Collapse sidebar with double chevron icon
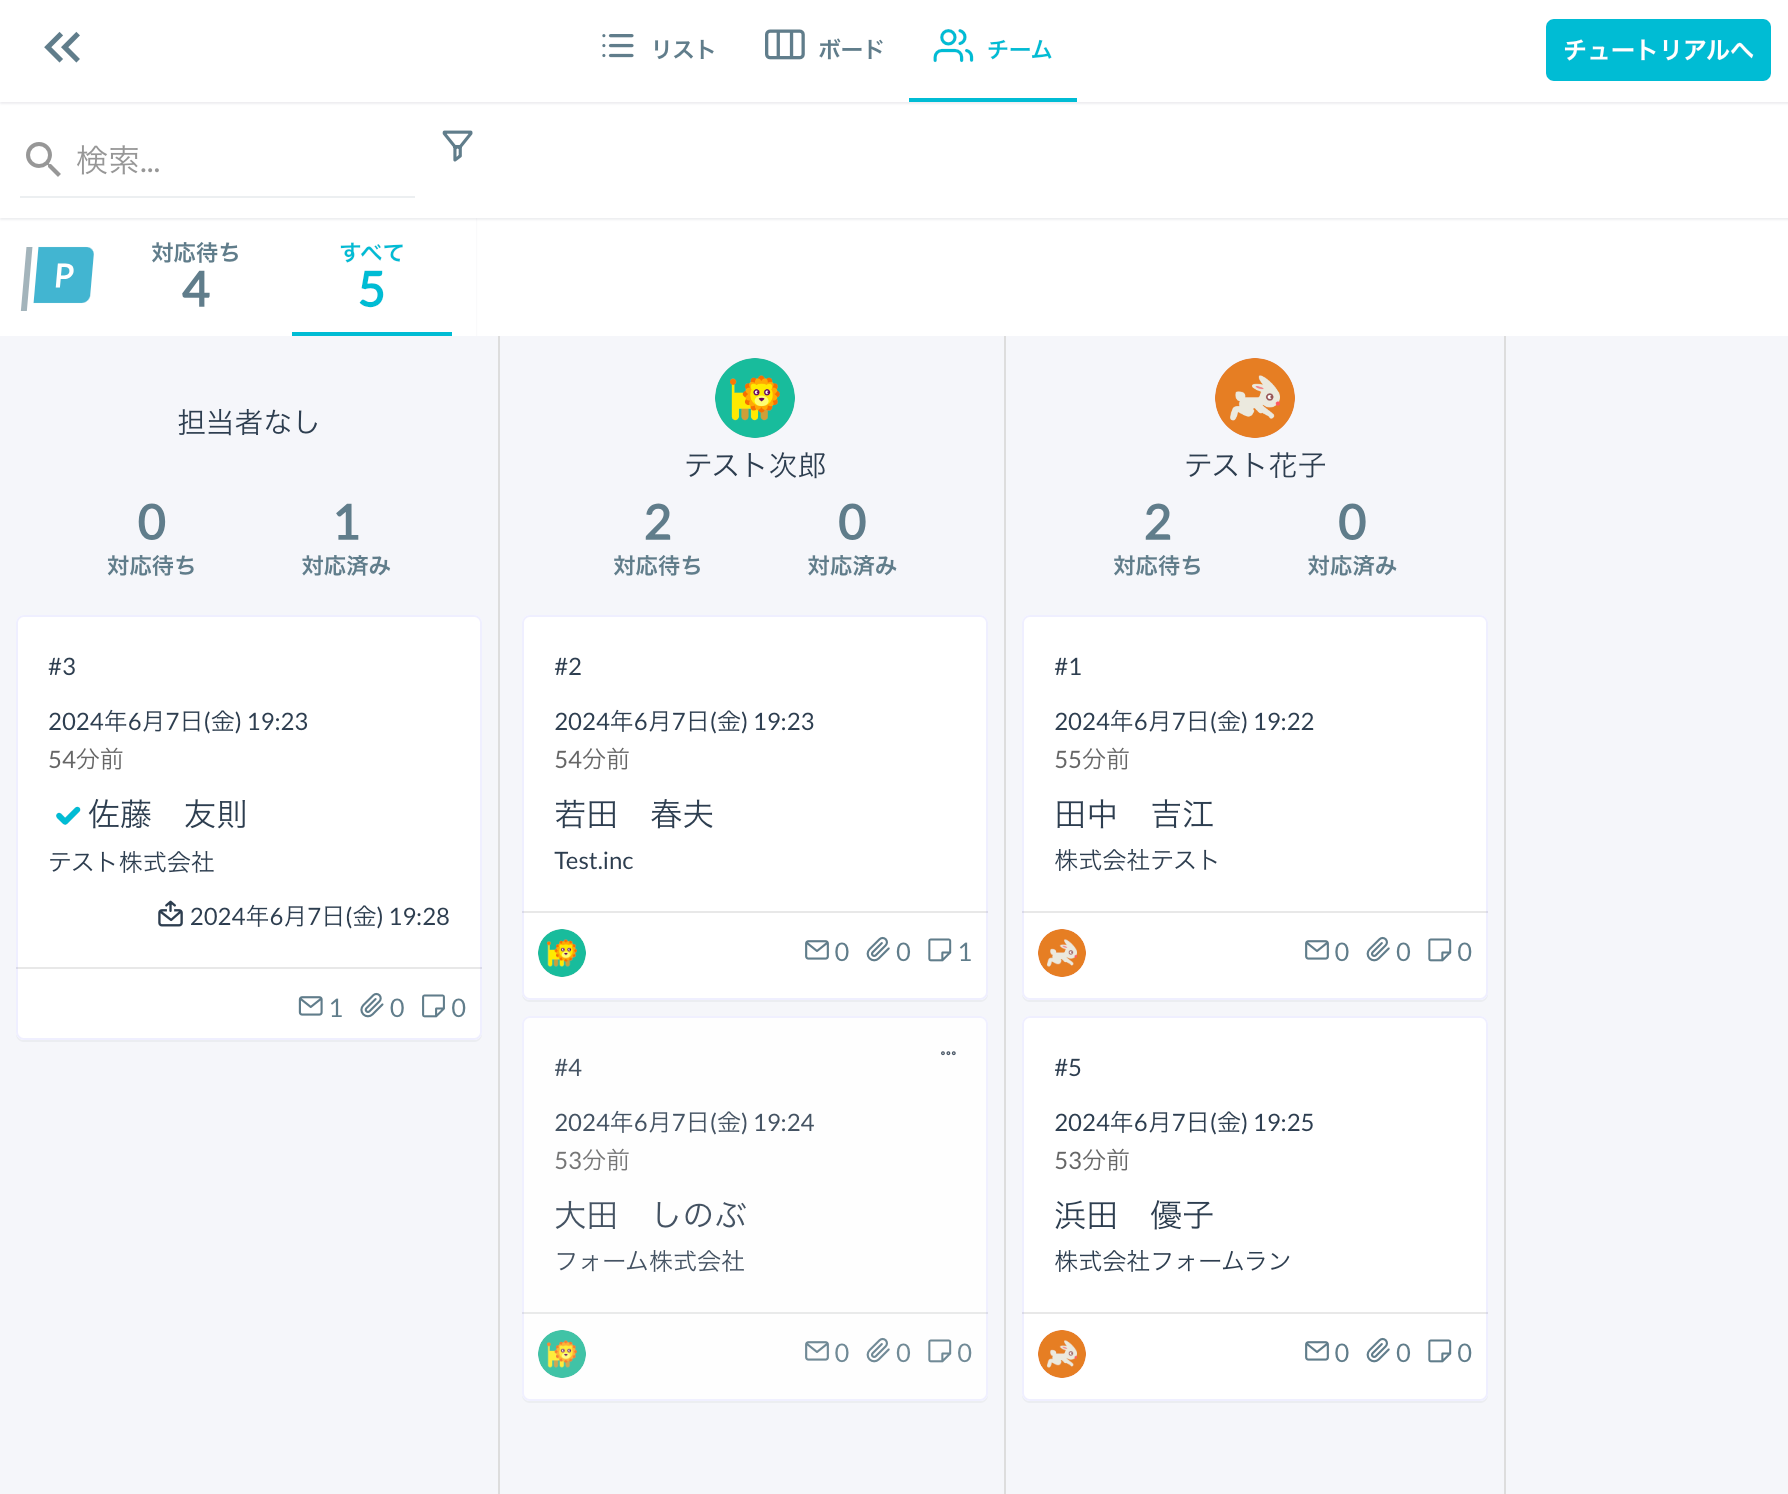 click(62, 47)
